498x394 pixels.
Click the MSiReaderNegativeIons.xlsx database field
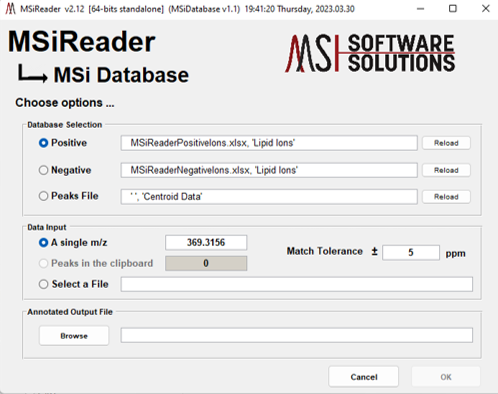click(x=269, y=170)
